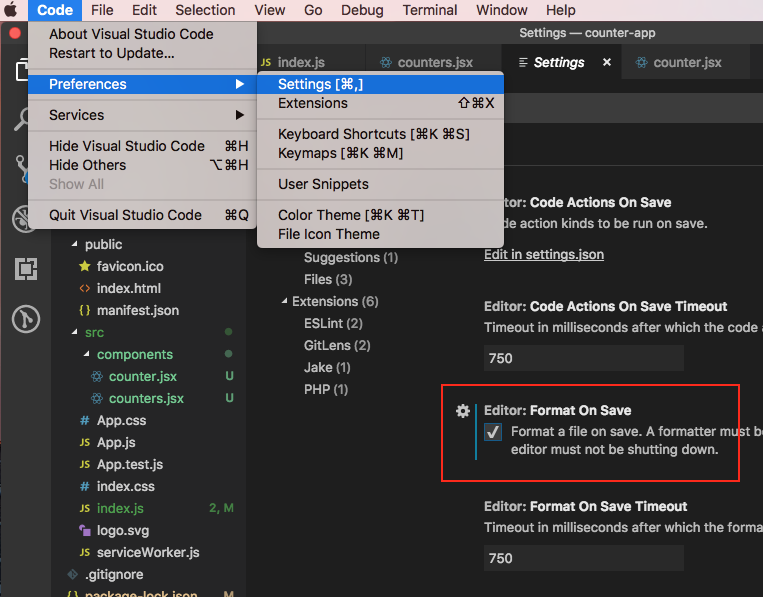Select About Visual Studio Code
Viewport: 763px width, 597px height.
(142, 34)
